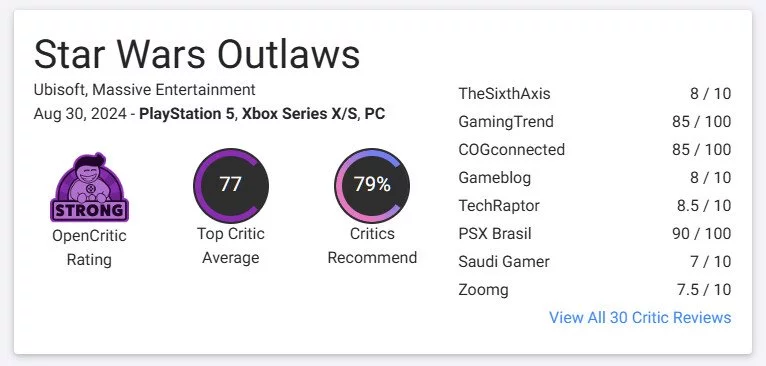This screenshot has width=766, height=366.
Task: Click the Critics Recommend caption
Action: pyautogui.click(x=372, y=245)
